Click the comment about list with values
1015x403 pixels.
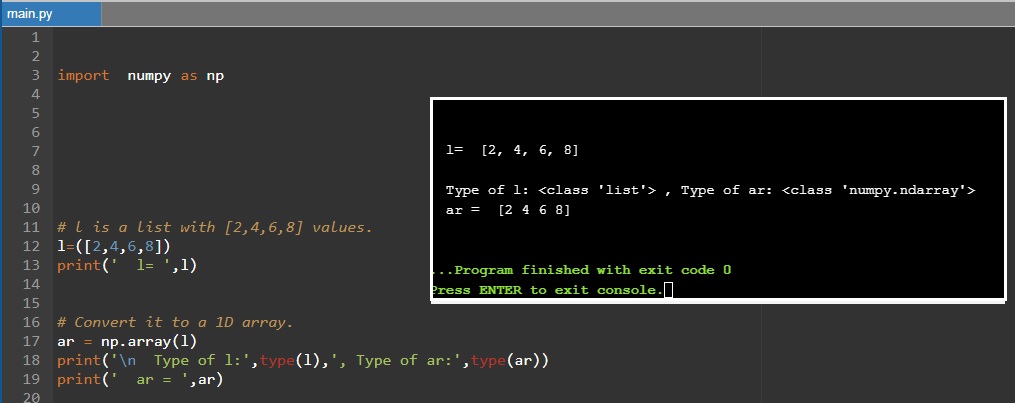click(215, 227)
